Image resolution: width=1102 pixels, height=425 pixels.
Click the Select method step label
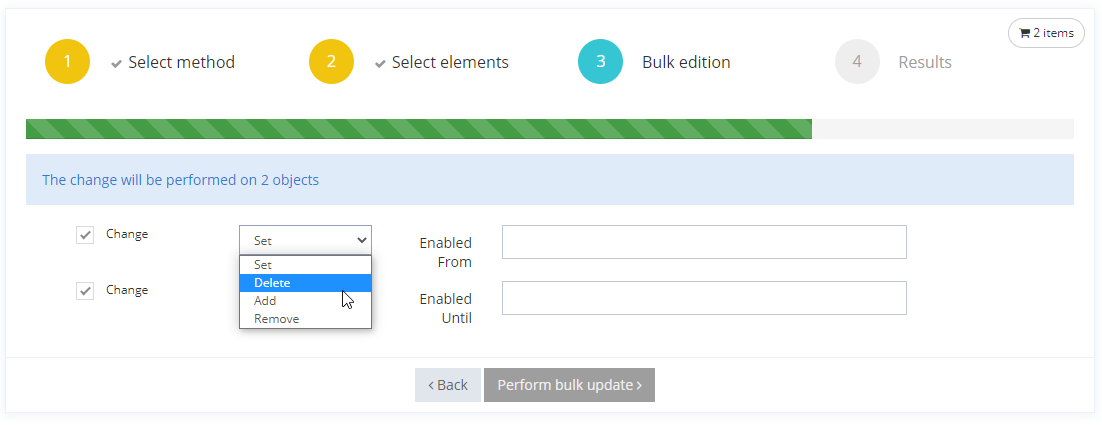click(181, 62)
